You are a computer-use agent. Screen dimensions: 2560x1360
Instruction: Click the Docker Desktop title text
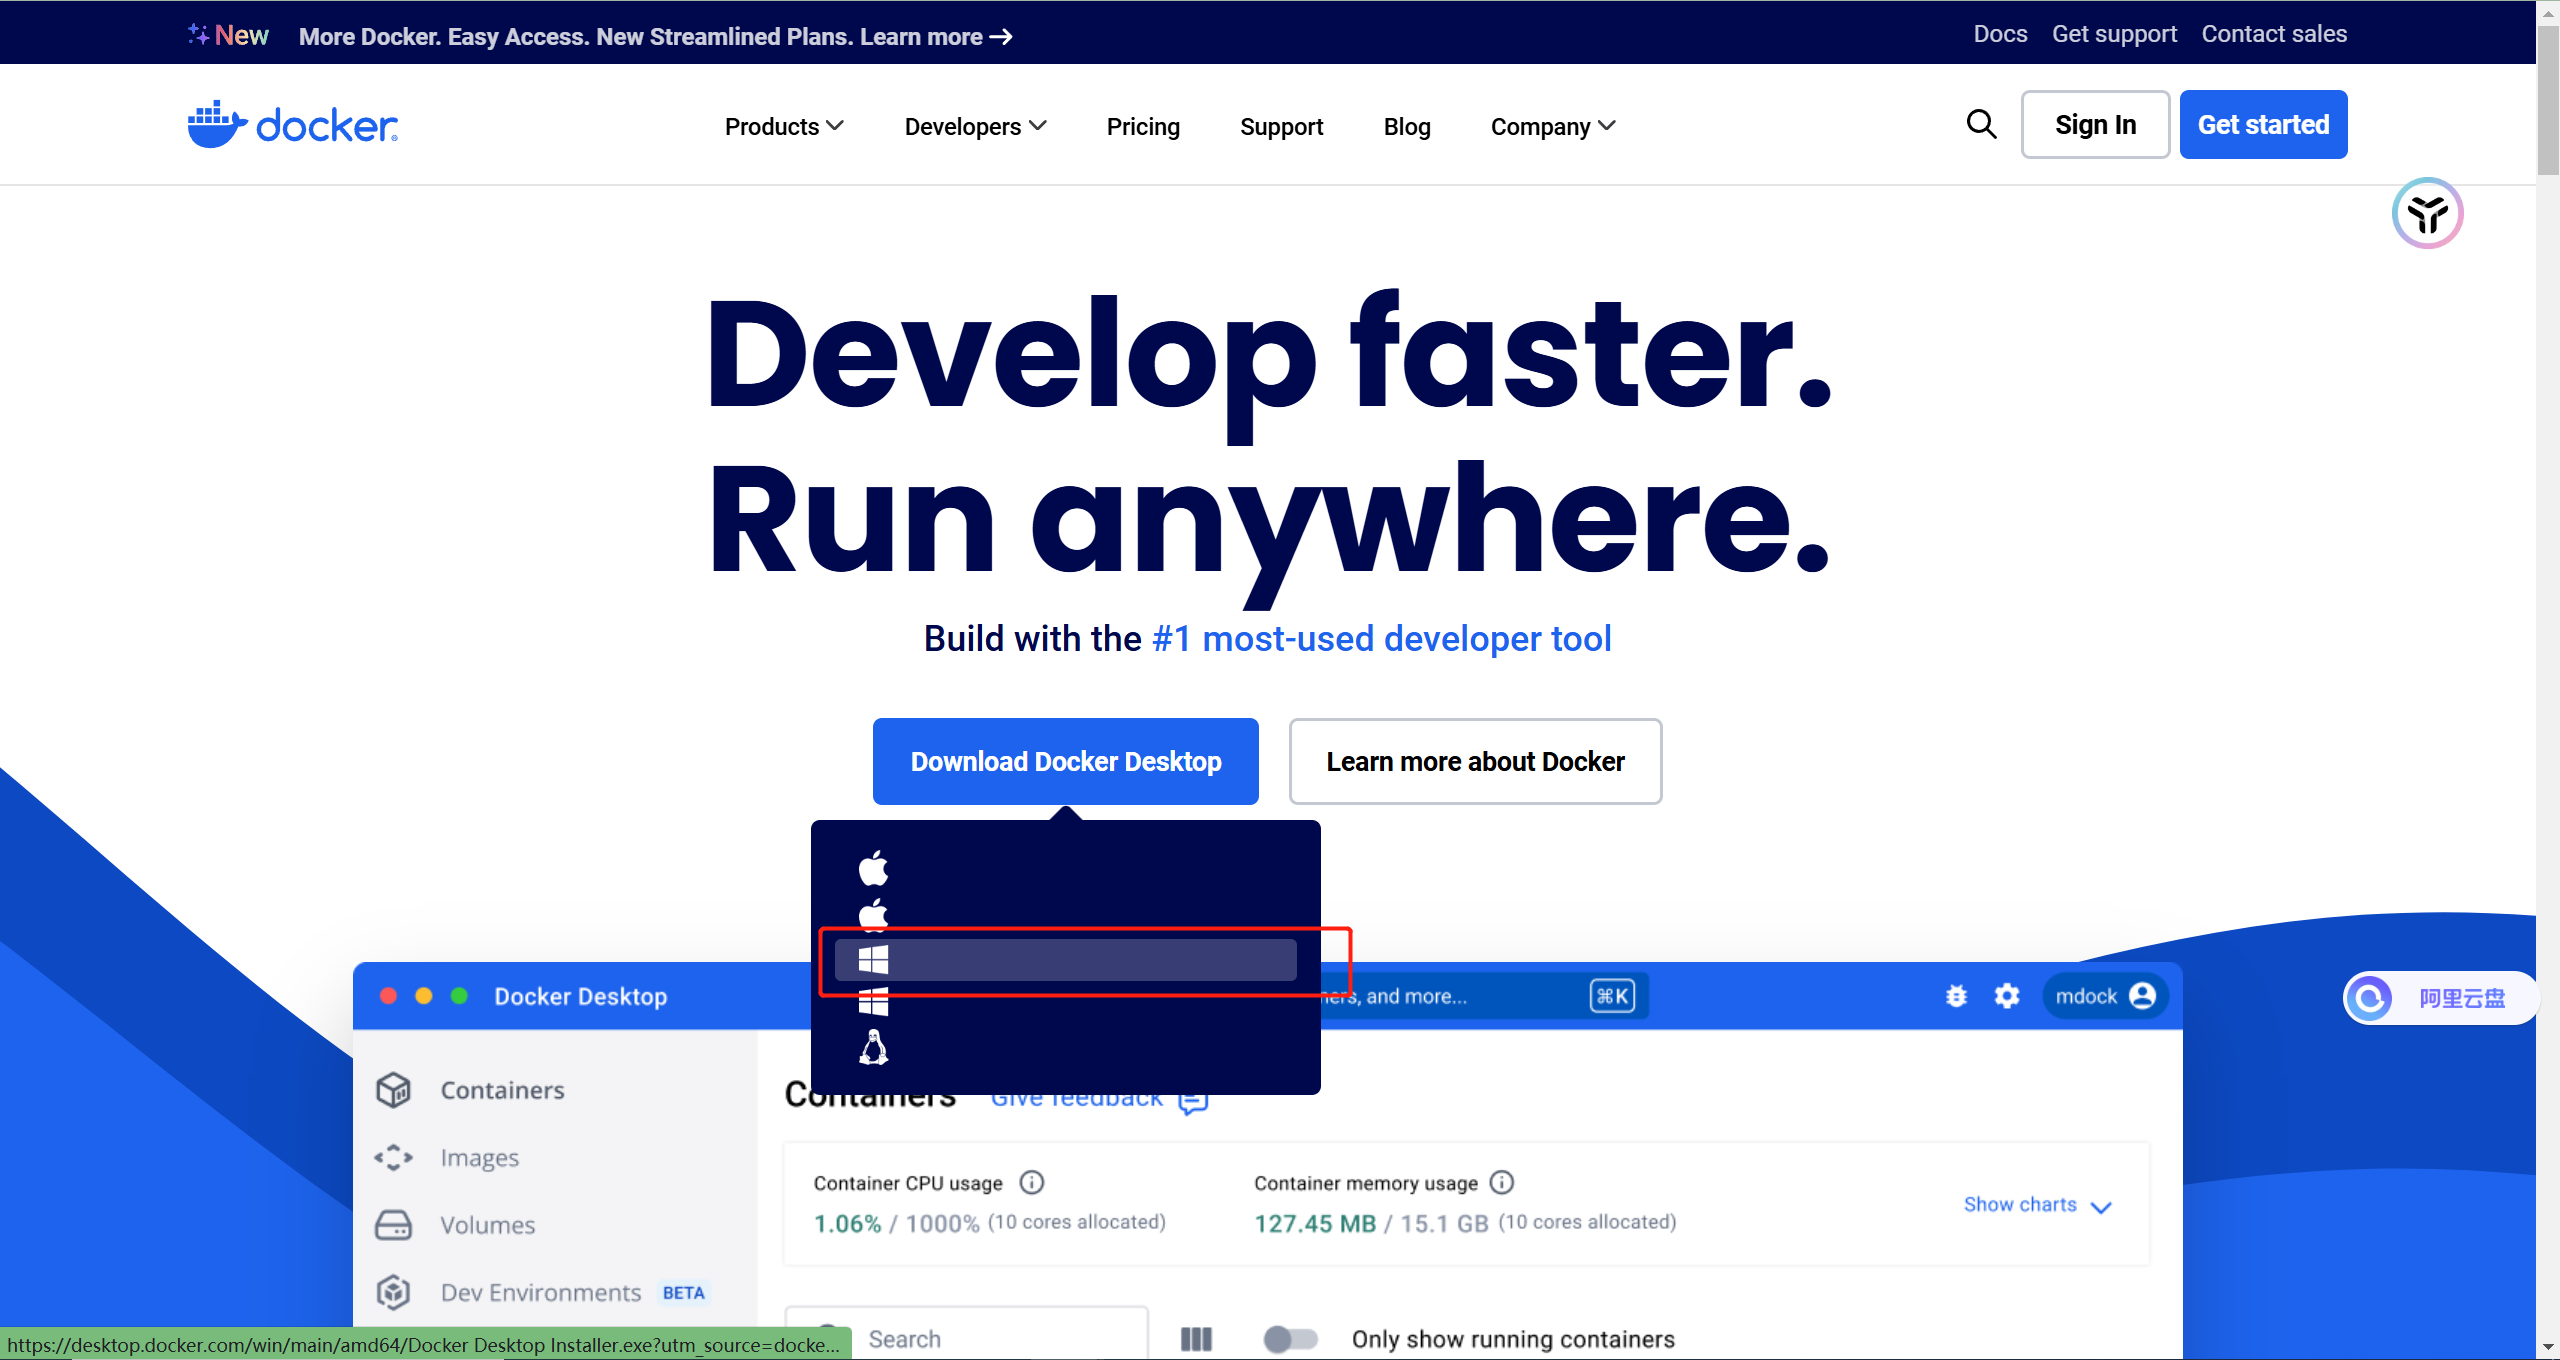pos(580,996)
